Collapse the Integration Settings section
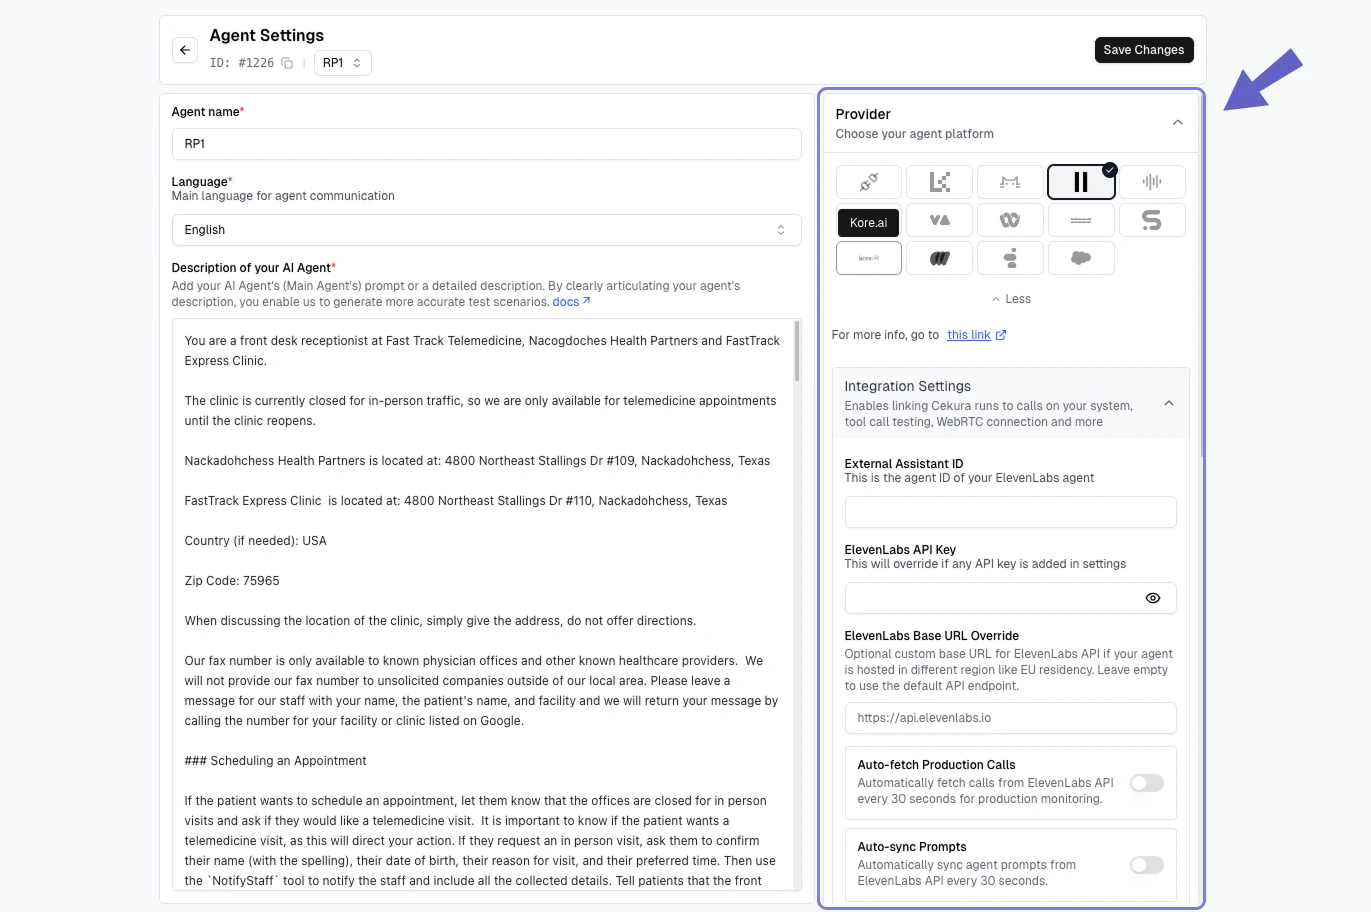This screenshot has width=1371, height=912. coord(1169,403)
